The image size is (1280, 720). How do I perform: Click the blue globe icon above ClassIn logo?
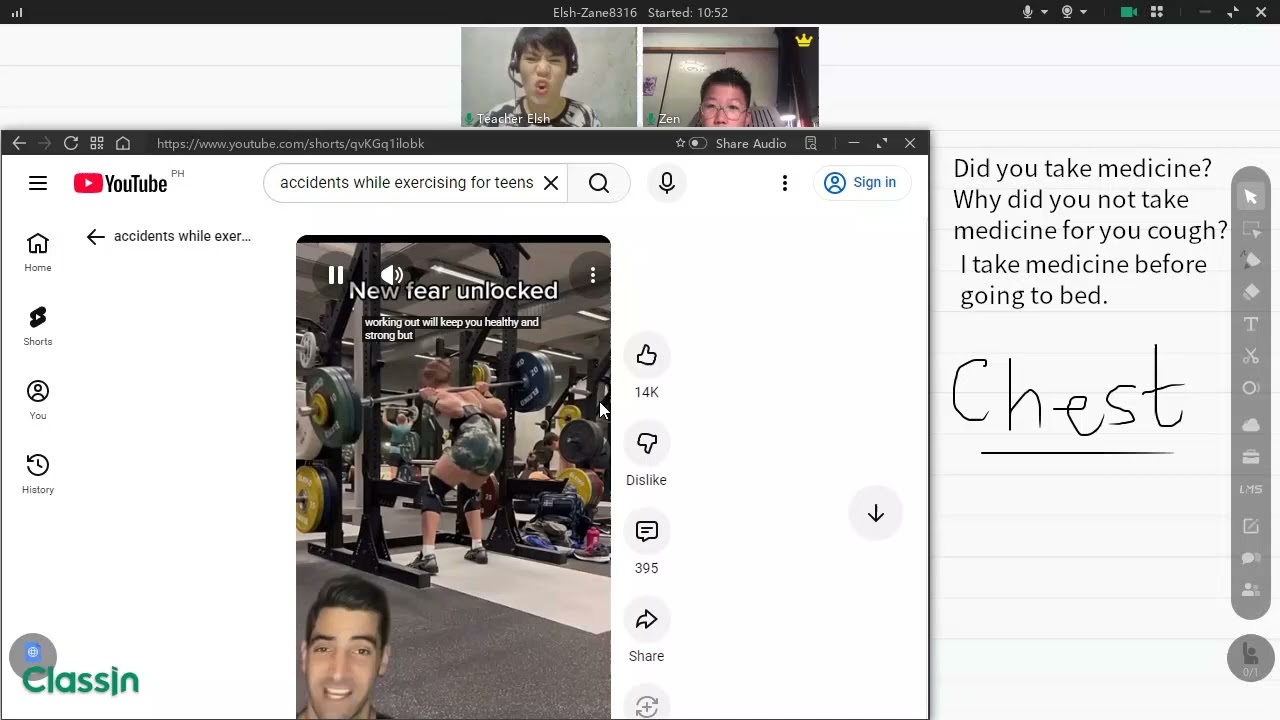[x=33, y=652]
